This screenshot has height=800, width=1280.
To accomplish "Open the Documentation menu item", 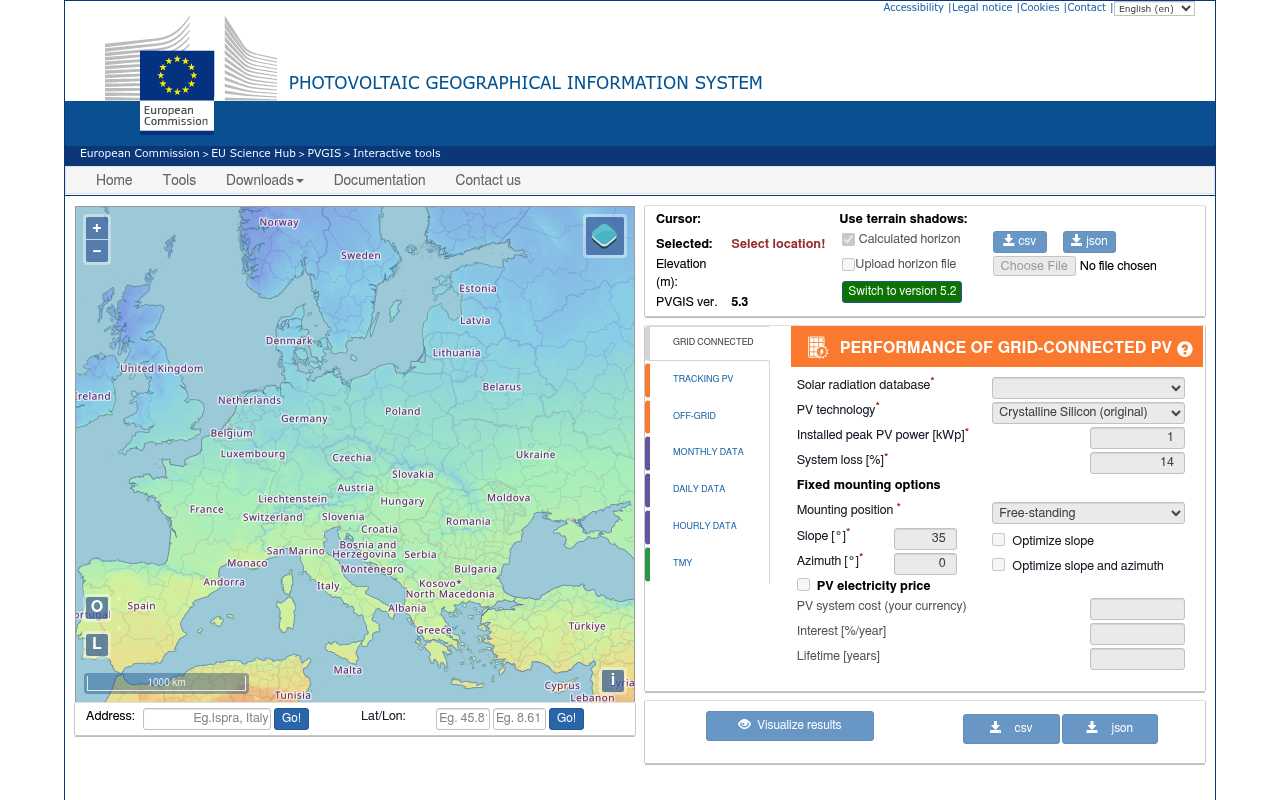I will (379, 180).
